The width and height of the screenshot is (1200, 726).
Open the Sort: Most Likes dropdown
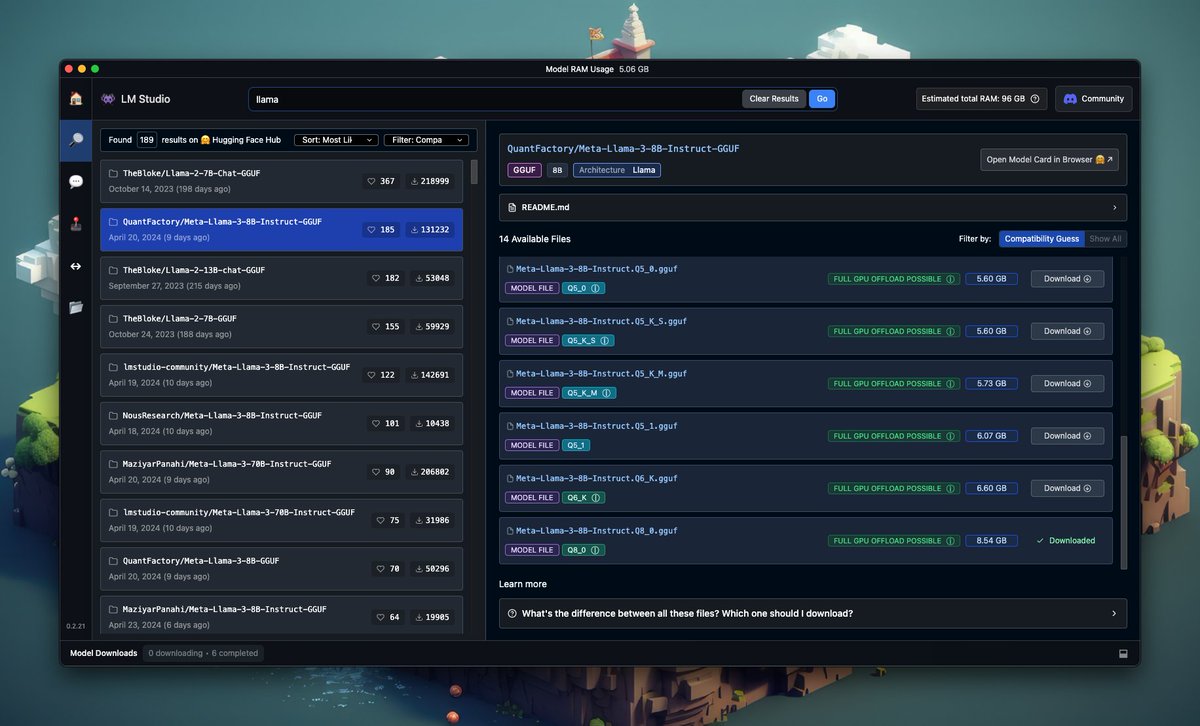pyautogui.click(x=337, y=140)
